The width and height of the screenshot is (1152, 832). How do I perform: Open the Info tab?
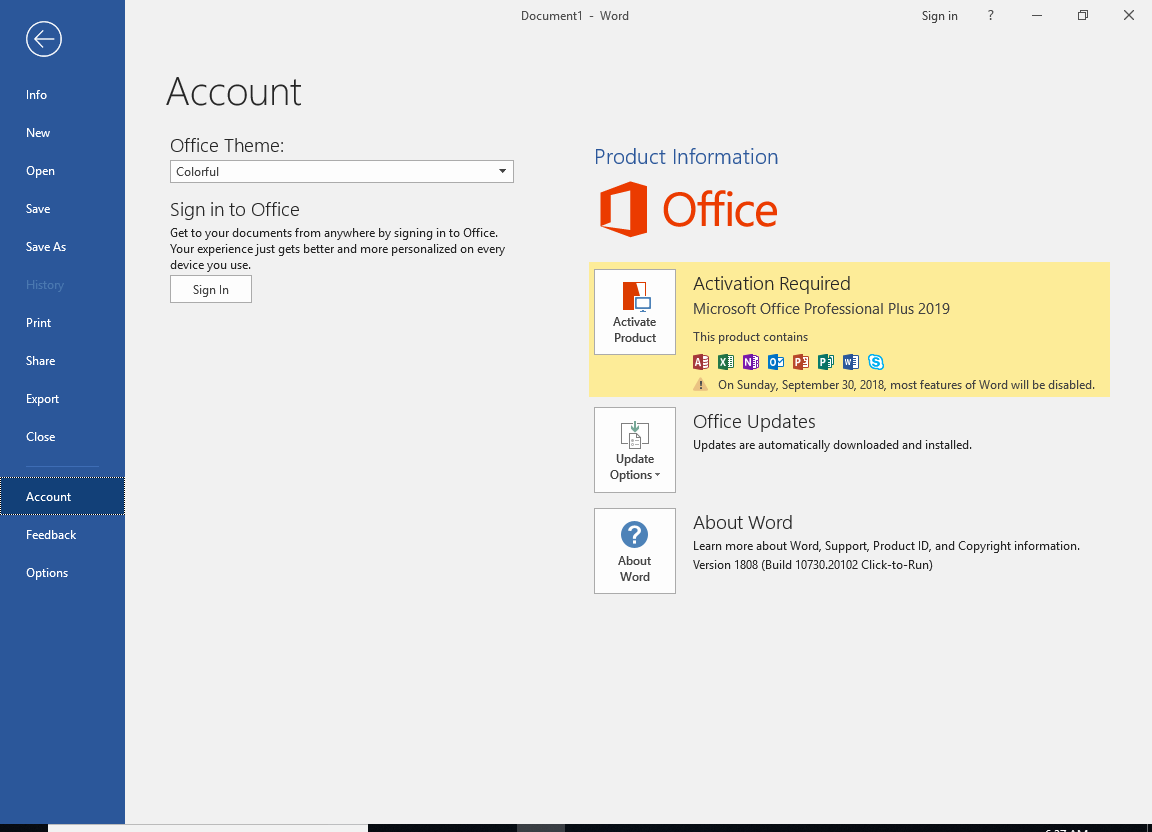click(x=62, y=95)
